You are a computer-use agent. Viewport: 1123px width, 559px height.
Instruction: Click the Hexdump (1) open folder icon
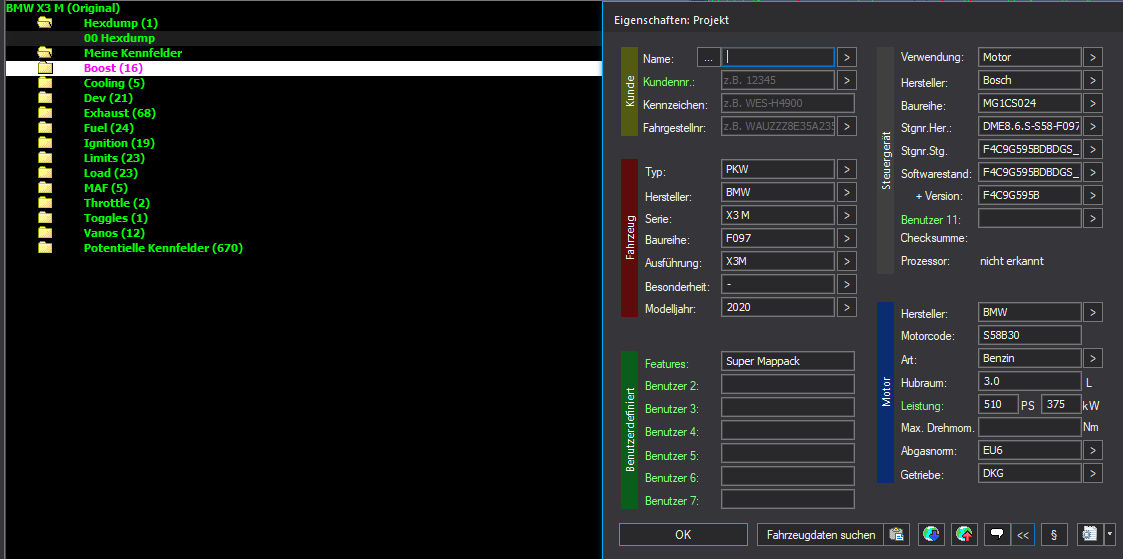click(x=45, y=23)
